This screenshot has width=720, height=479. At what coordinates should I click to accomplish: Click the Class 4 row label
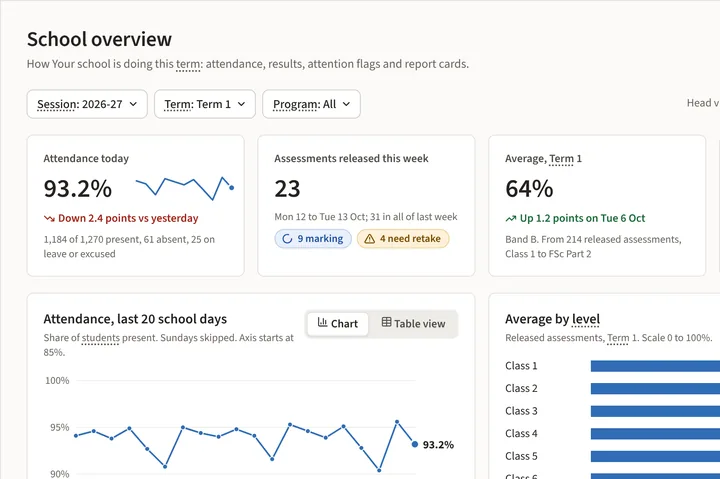(521, 434)
